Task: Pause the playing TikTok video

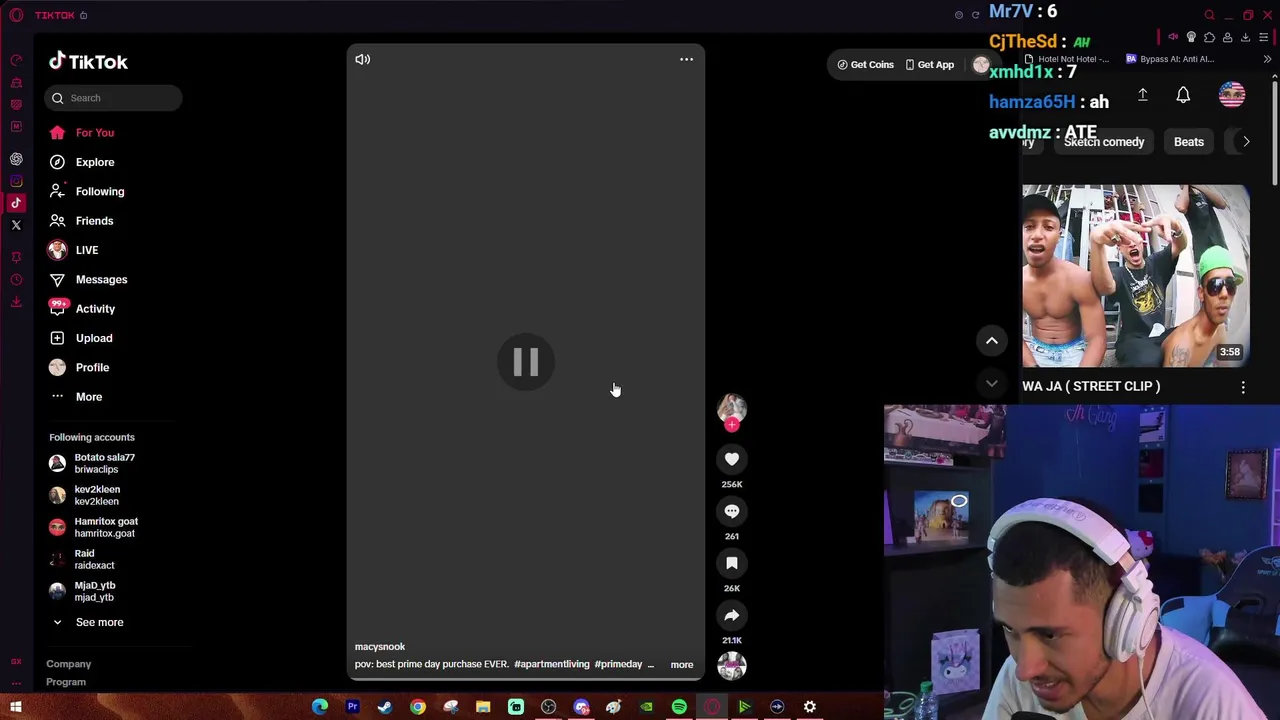Action: (x=526, y=362)
